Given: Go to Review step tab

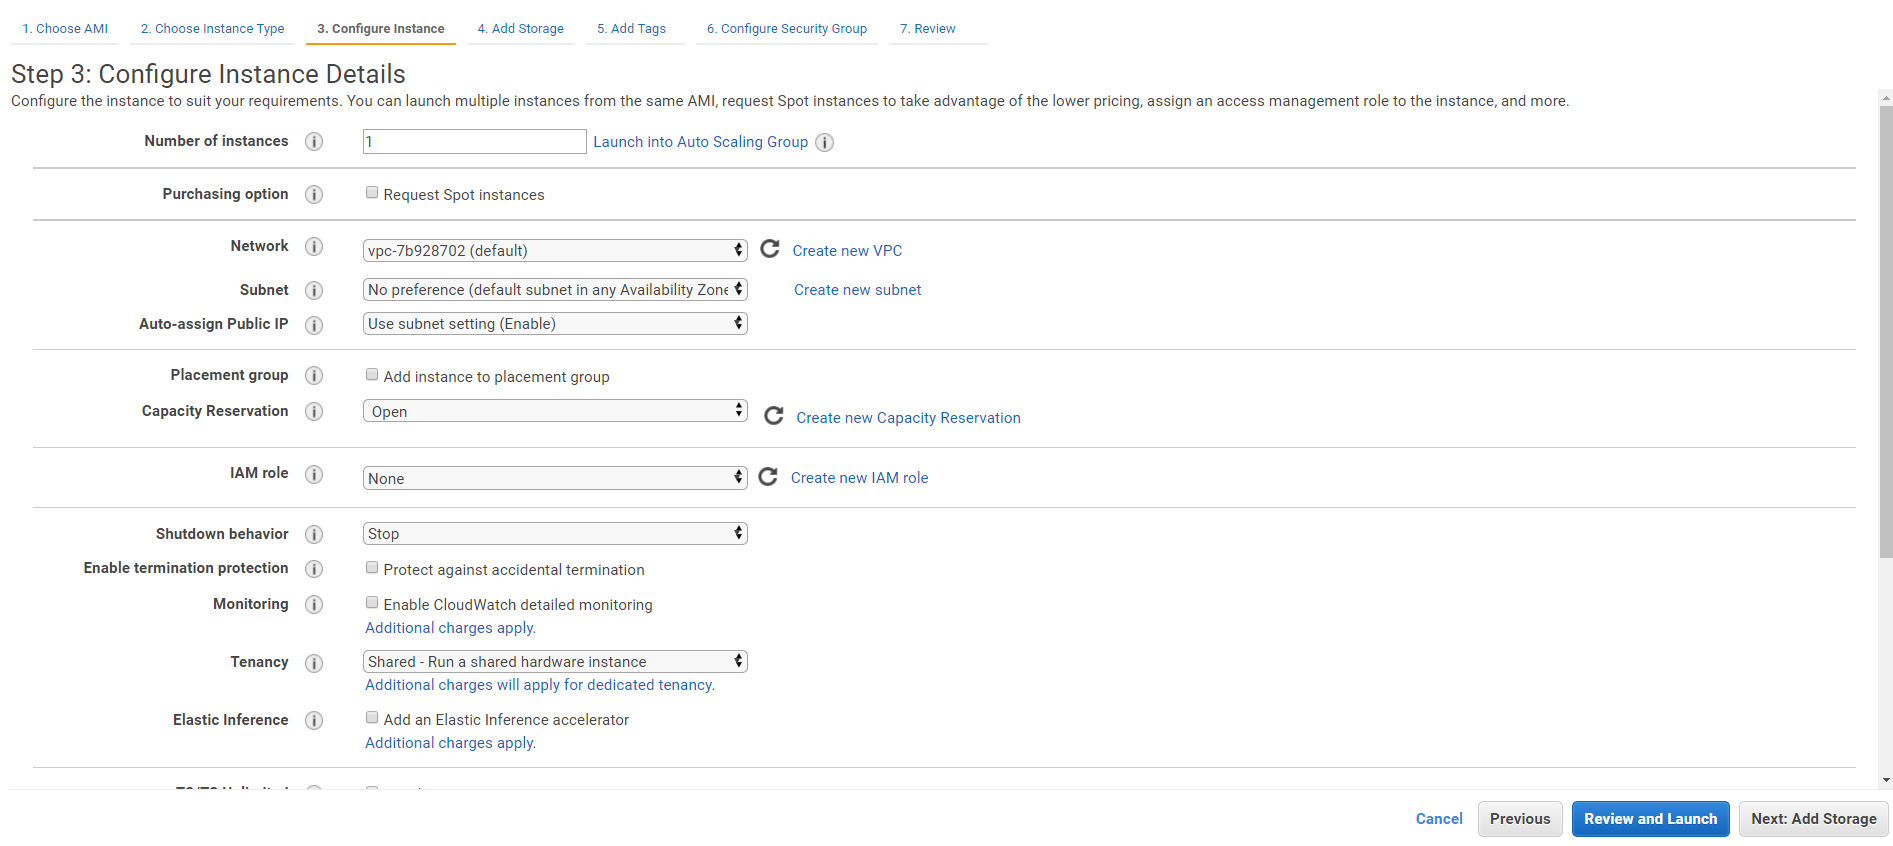Looking at the screenshot, I should pyautogui.click(x=928, y=28).
